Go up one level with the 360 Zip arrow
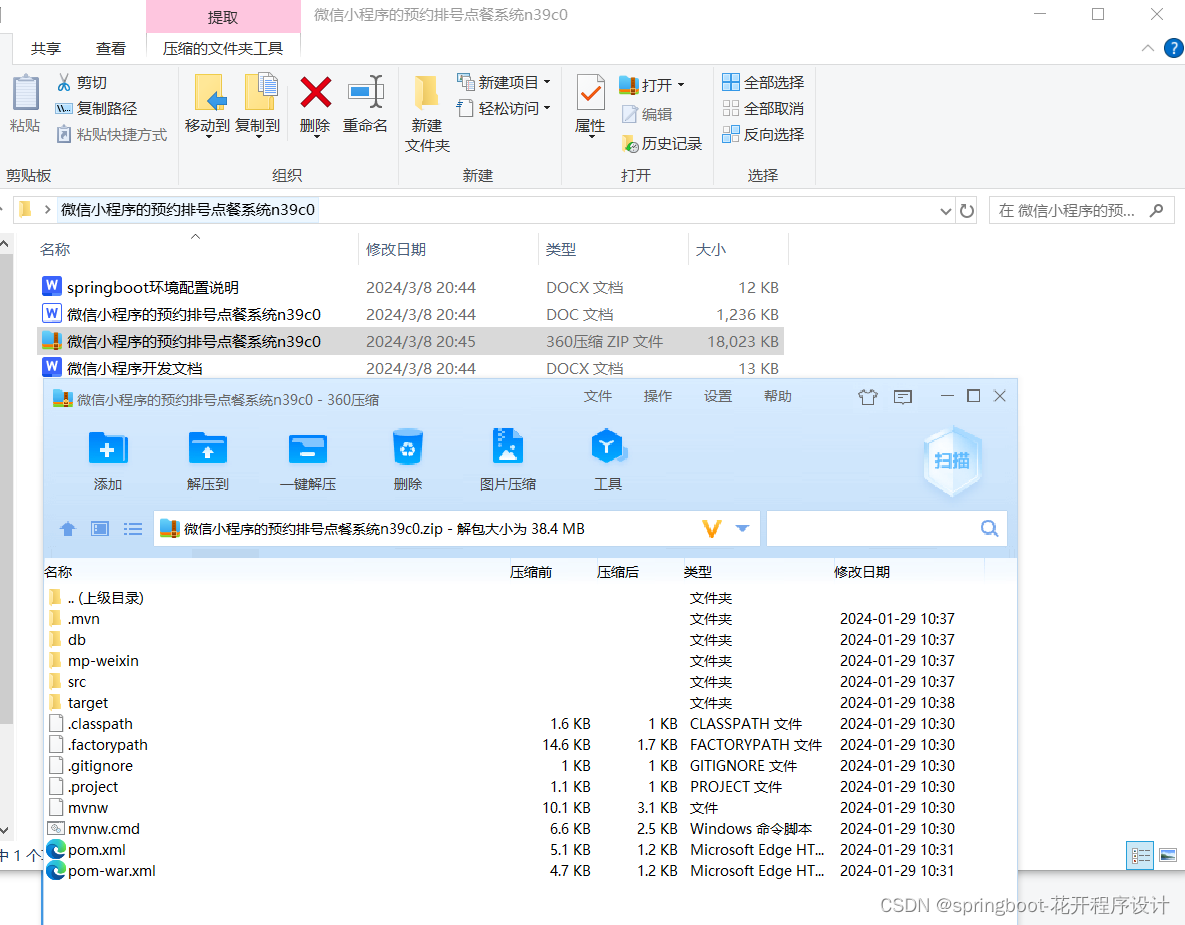Screen dimensions: 1185x925 click(x=67, y=529)
